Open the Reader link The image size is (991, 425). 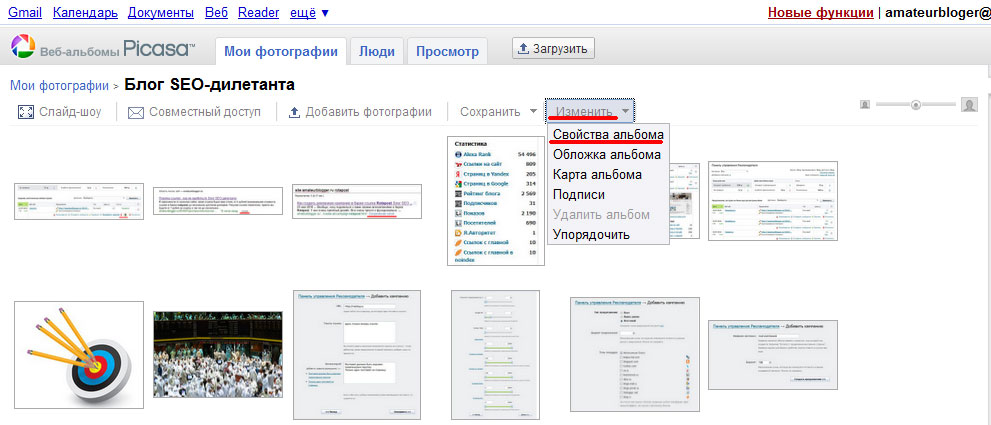(258, 12)
